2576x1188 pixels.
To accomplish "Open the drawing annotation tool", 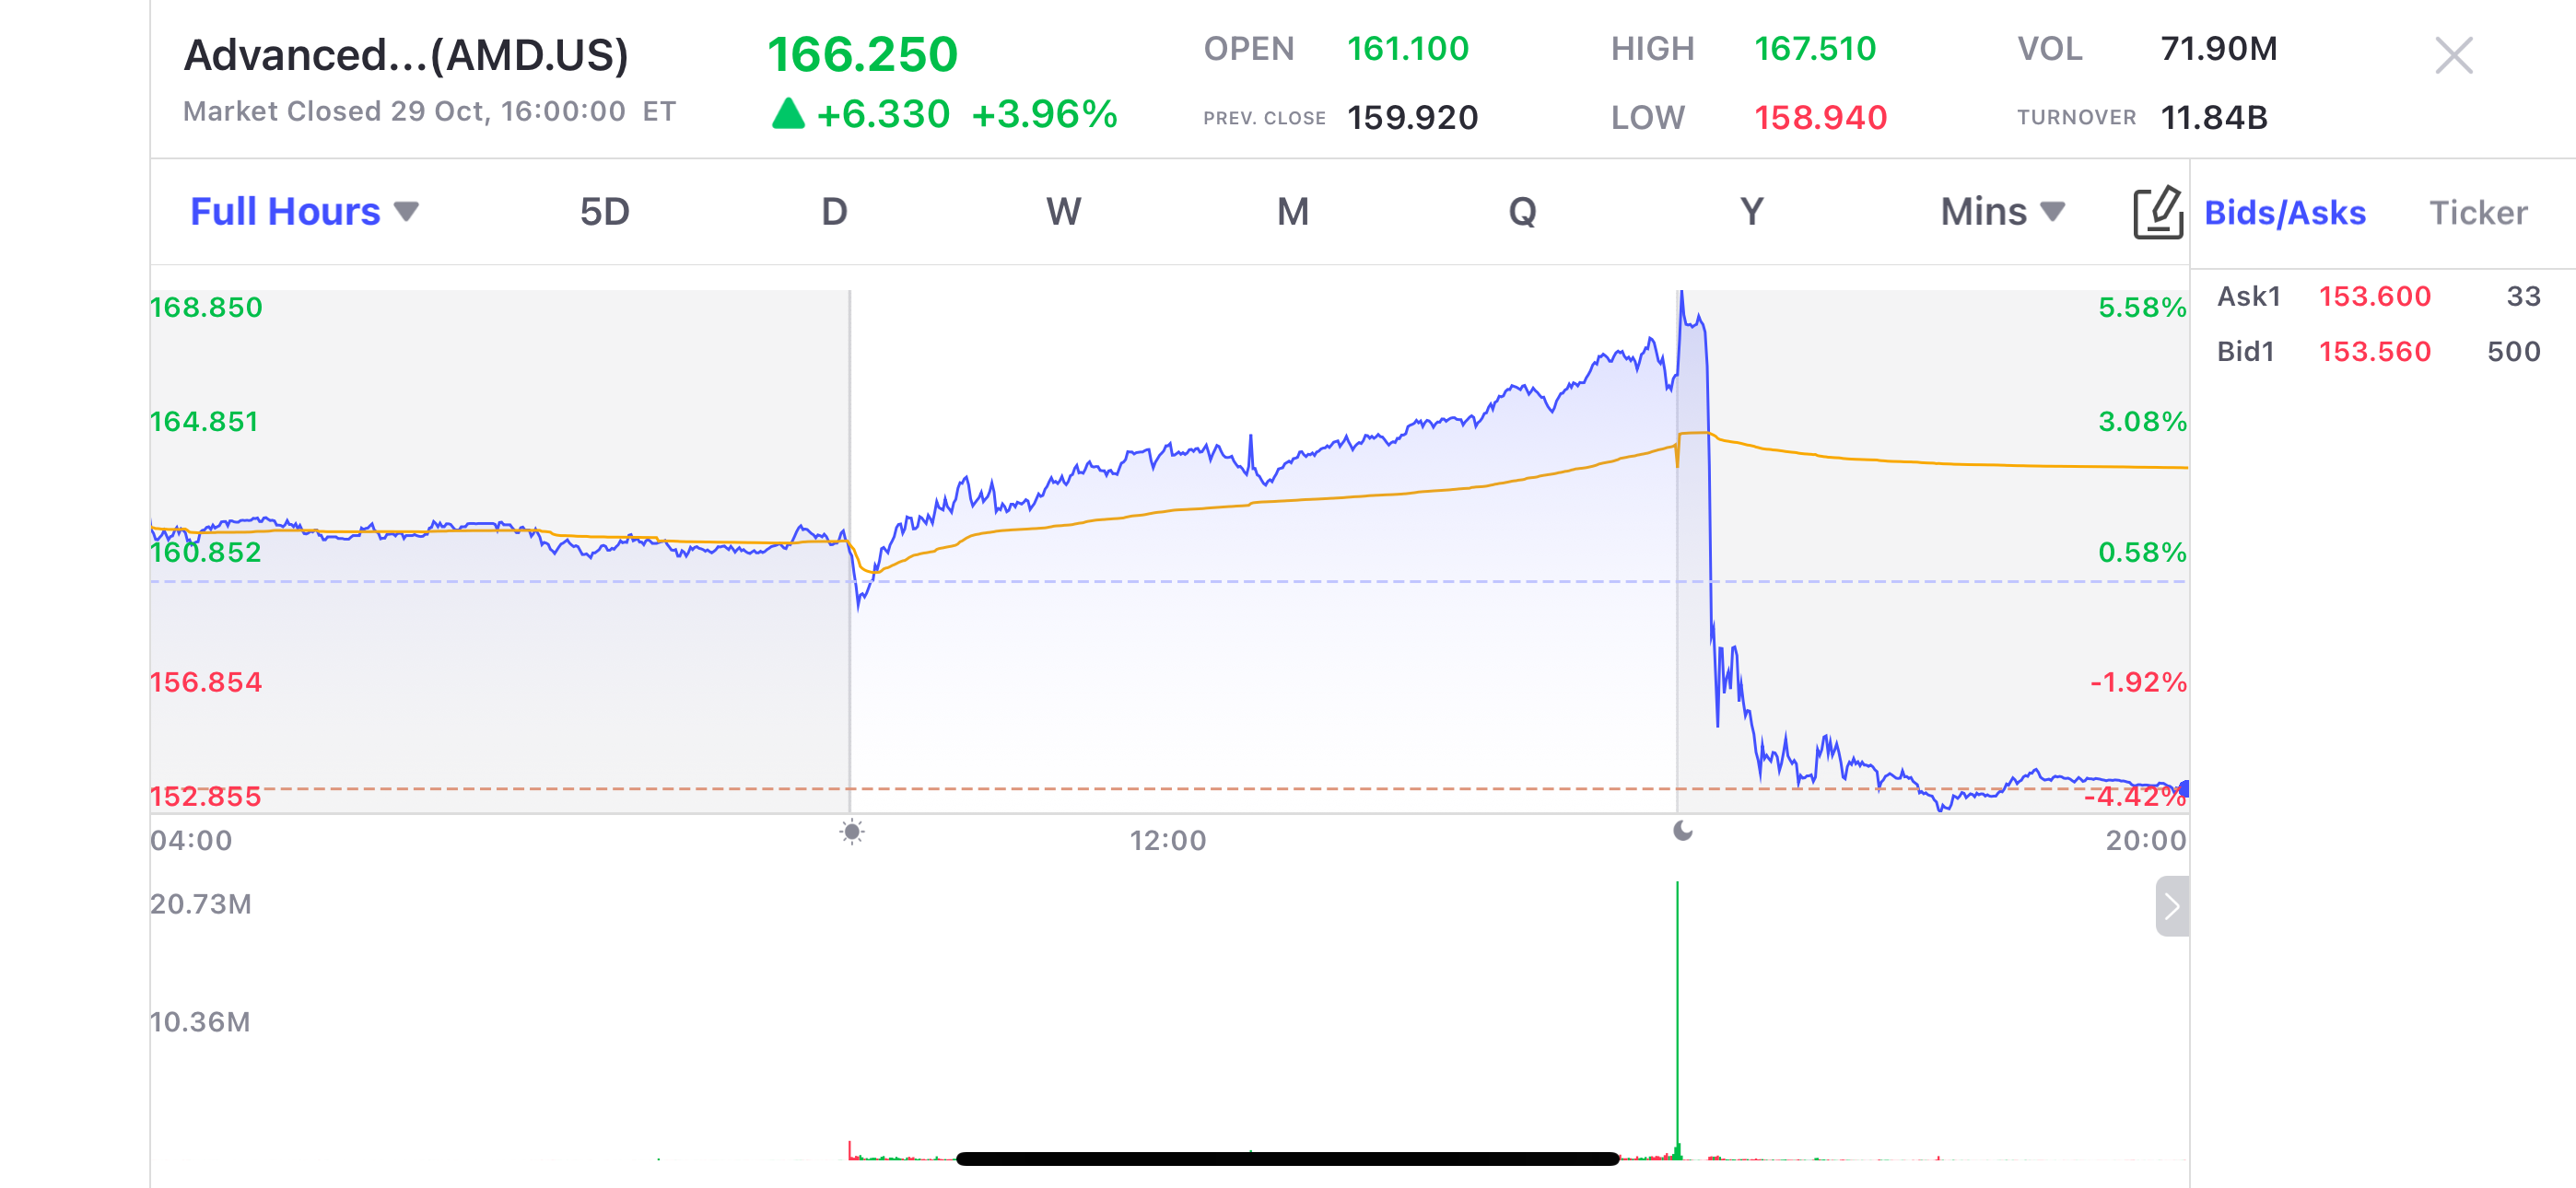I will click(x=2160, y=212).
